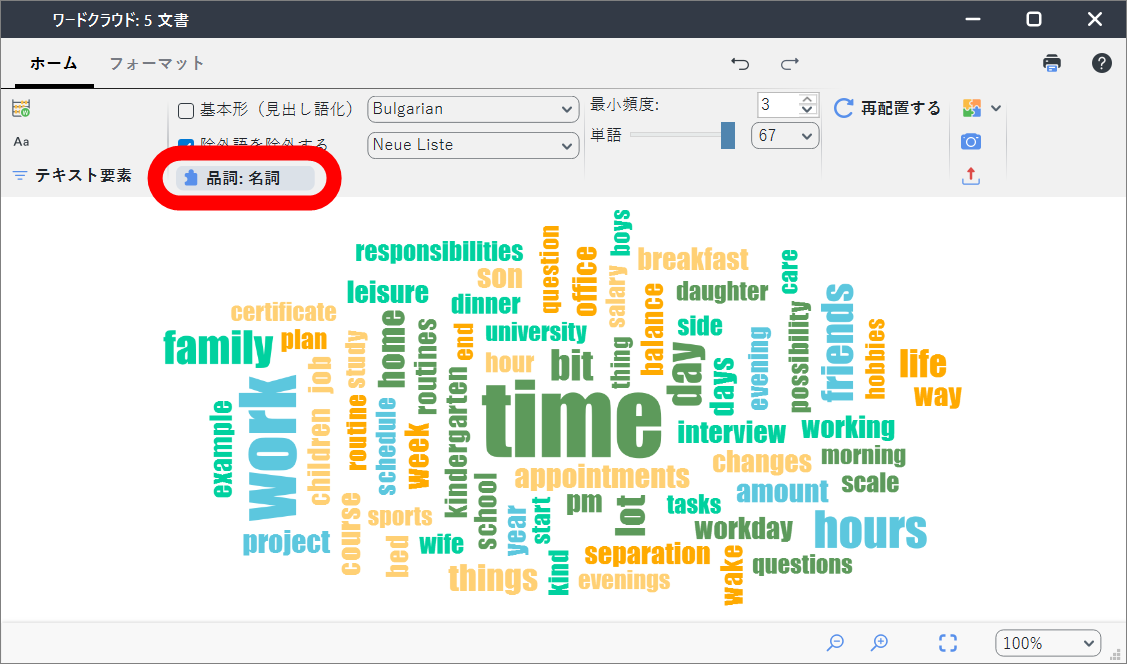Viewport: 1127px width, 664px height.
Task: Click the fit to window icon
Action: coord(948,642)
